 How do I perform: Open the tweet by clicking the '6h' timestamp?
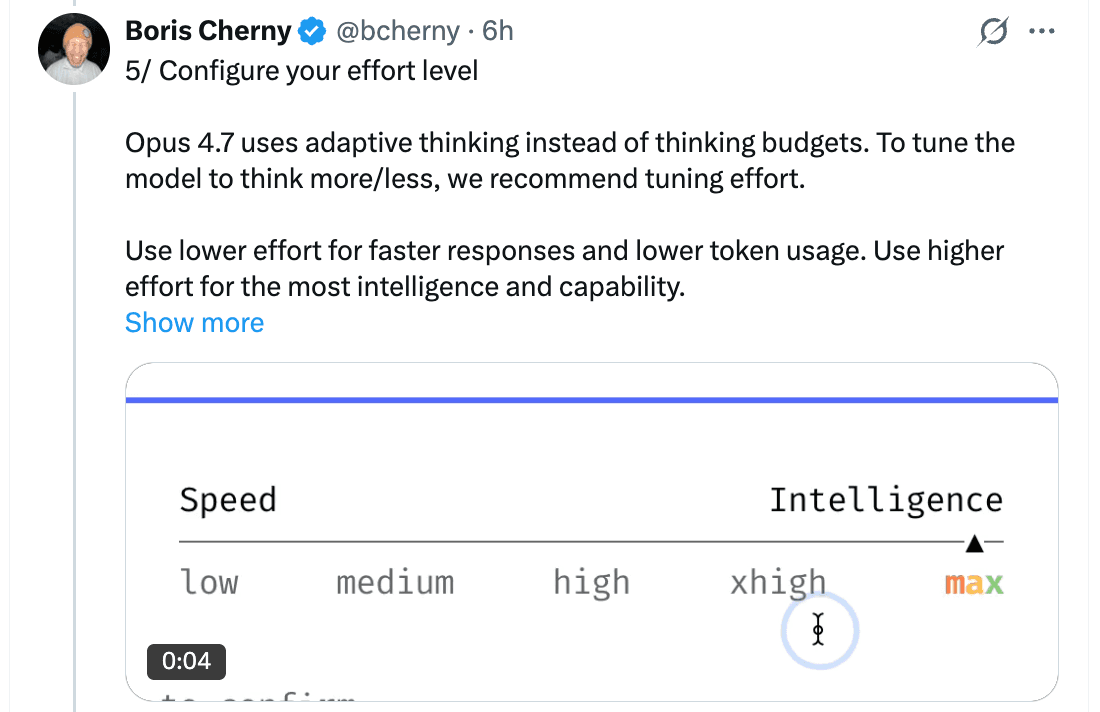coord(499,31)
